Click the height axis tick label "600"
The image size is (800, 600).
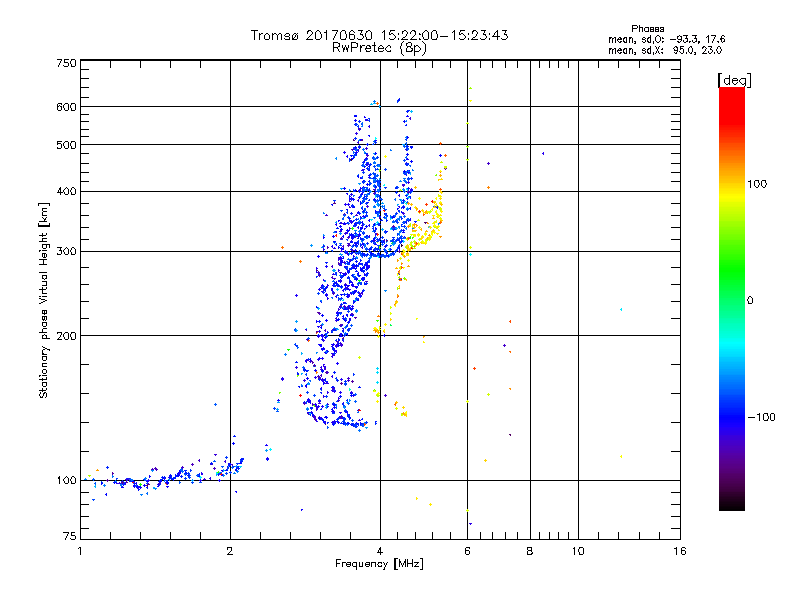(x=66, y=107)
